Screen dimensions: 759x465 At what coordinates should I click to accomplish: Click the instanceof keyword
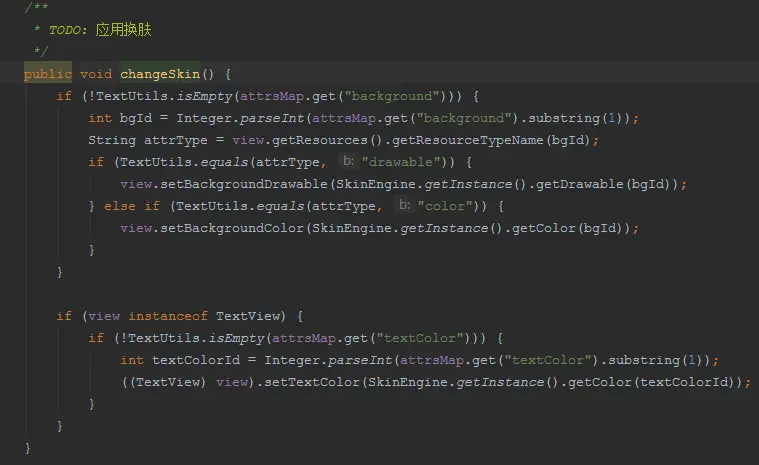click(168, 316)
